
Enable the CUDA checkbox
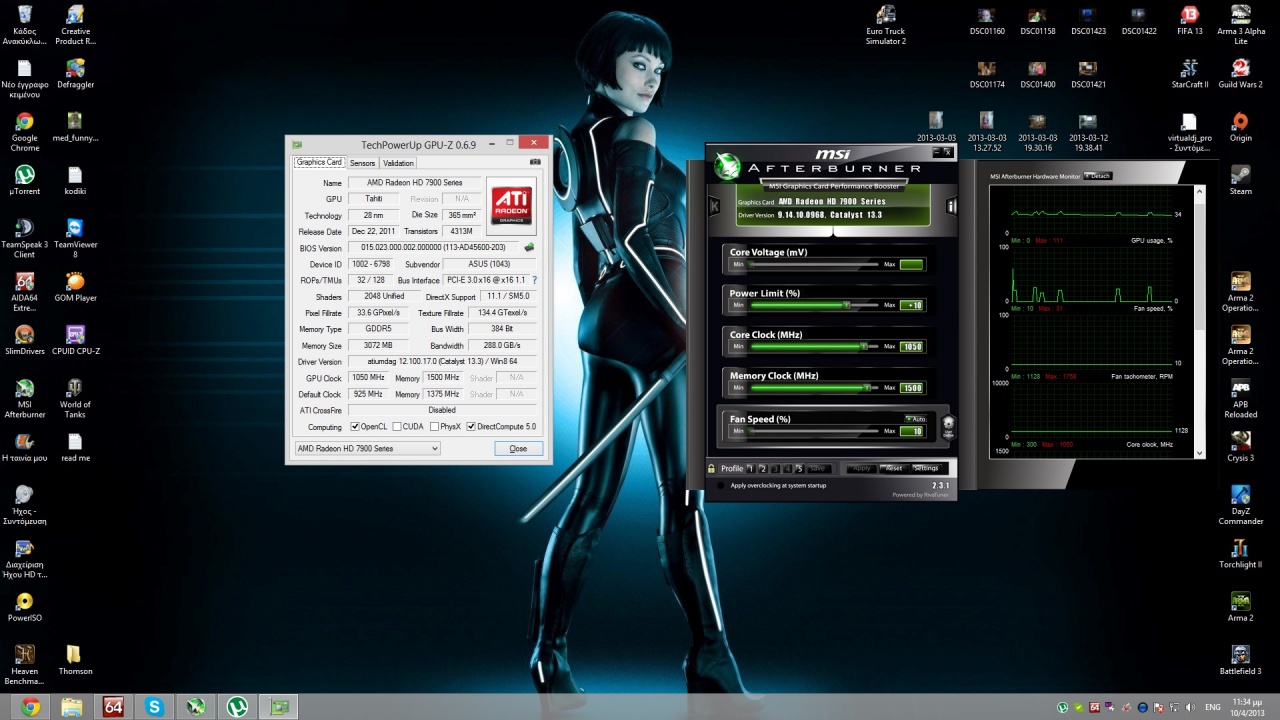point(397,427)
